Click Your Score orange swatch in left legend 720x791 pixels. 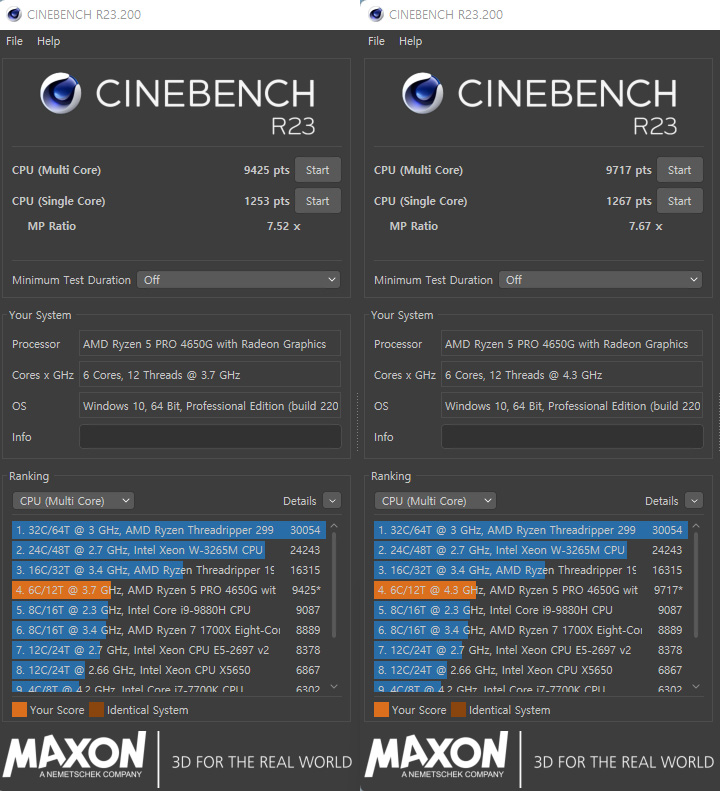point(19,710)
